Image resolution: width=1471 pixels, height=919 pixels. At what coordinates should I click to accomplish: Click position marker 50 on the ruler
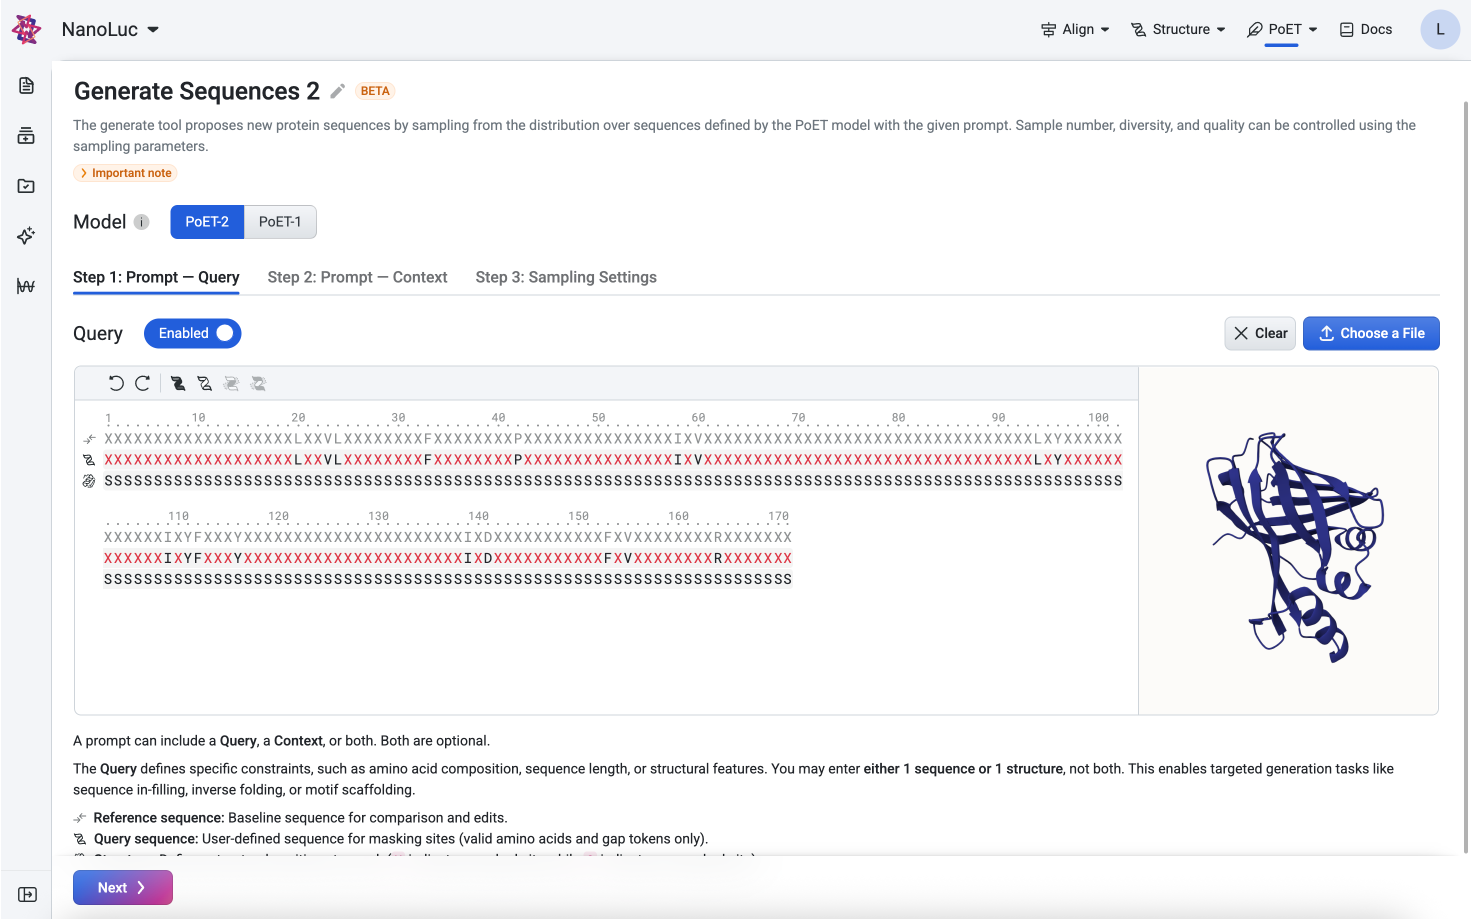pyautogui.click(x=598, y=418)
